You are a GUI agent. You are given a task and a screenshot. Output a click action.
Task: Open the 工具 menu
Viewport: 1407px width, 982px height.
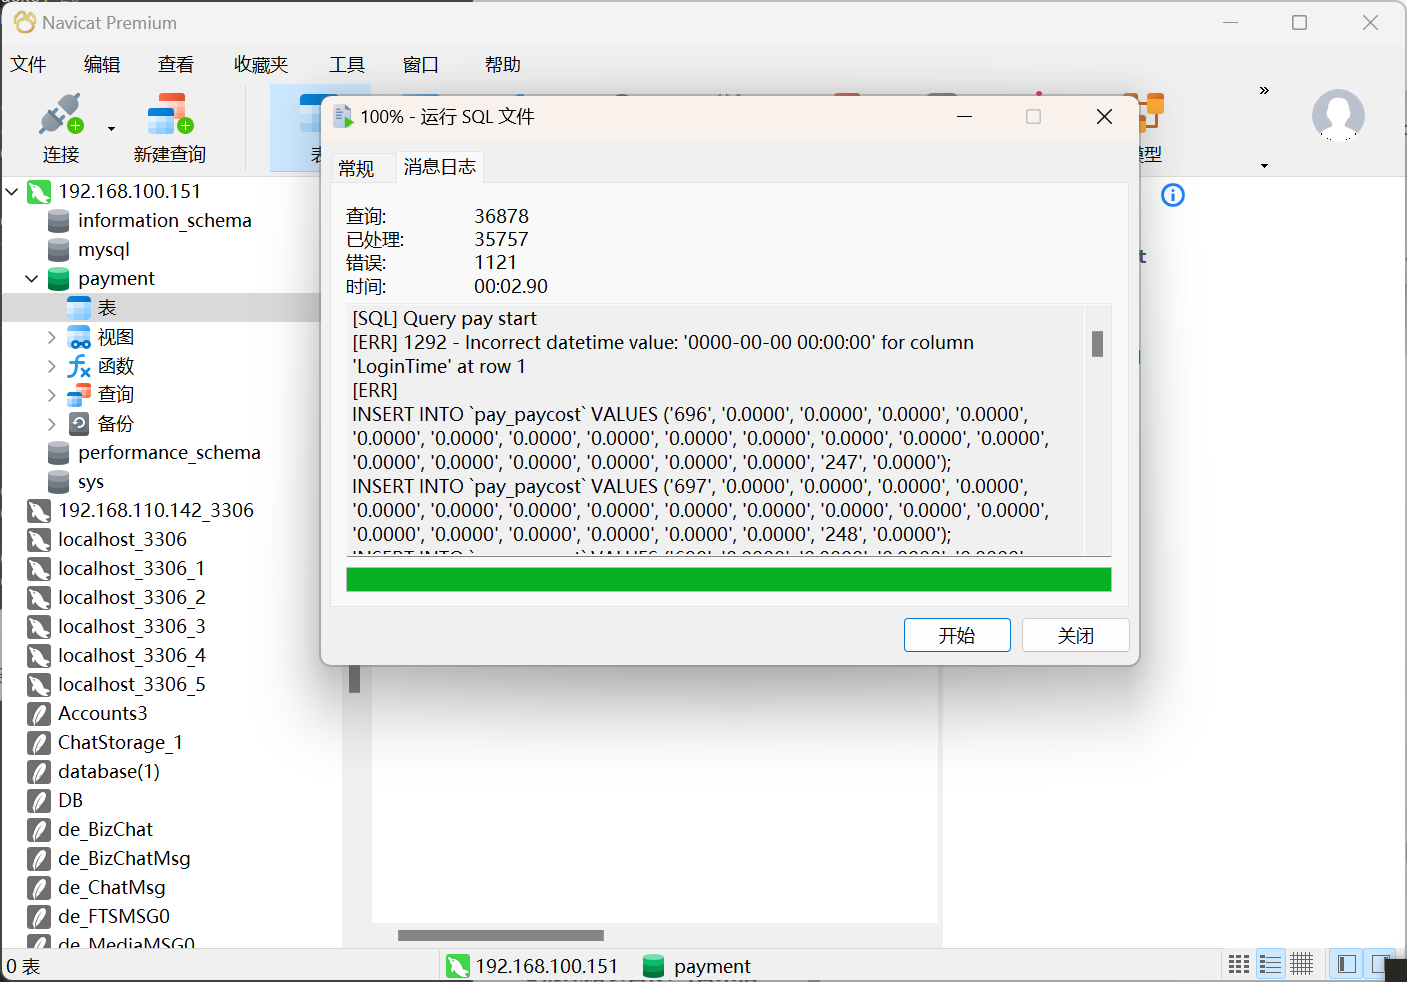coord(347,65)
